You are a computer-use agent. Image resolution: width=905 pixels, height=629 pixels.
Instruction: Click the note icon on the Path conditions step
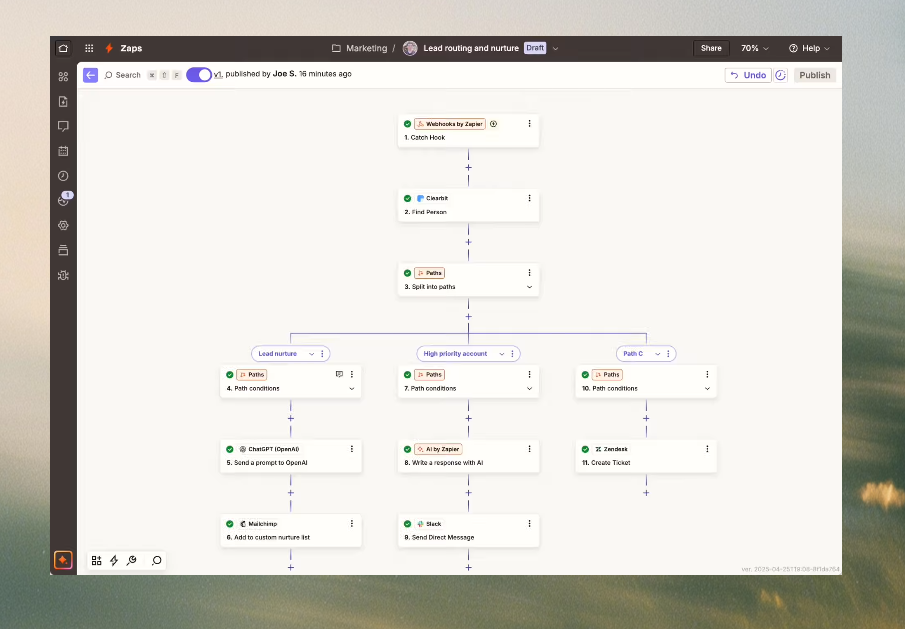pos(339,374)
